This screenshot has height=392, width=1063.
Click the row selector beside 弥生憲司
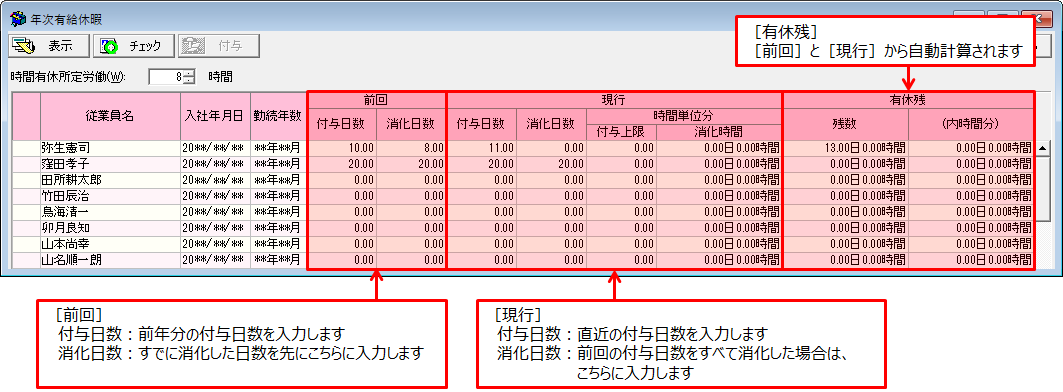coord(26,147)
